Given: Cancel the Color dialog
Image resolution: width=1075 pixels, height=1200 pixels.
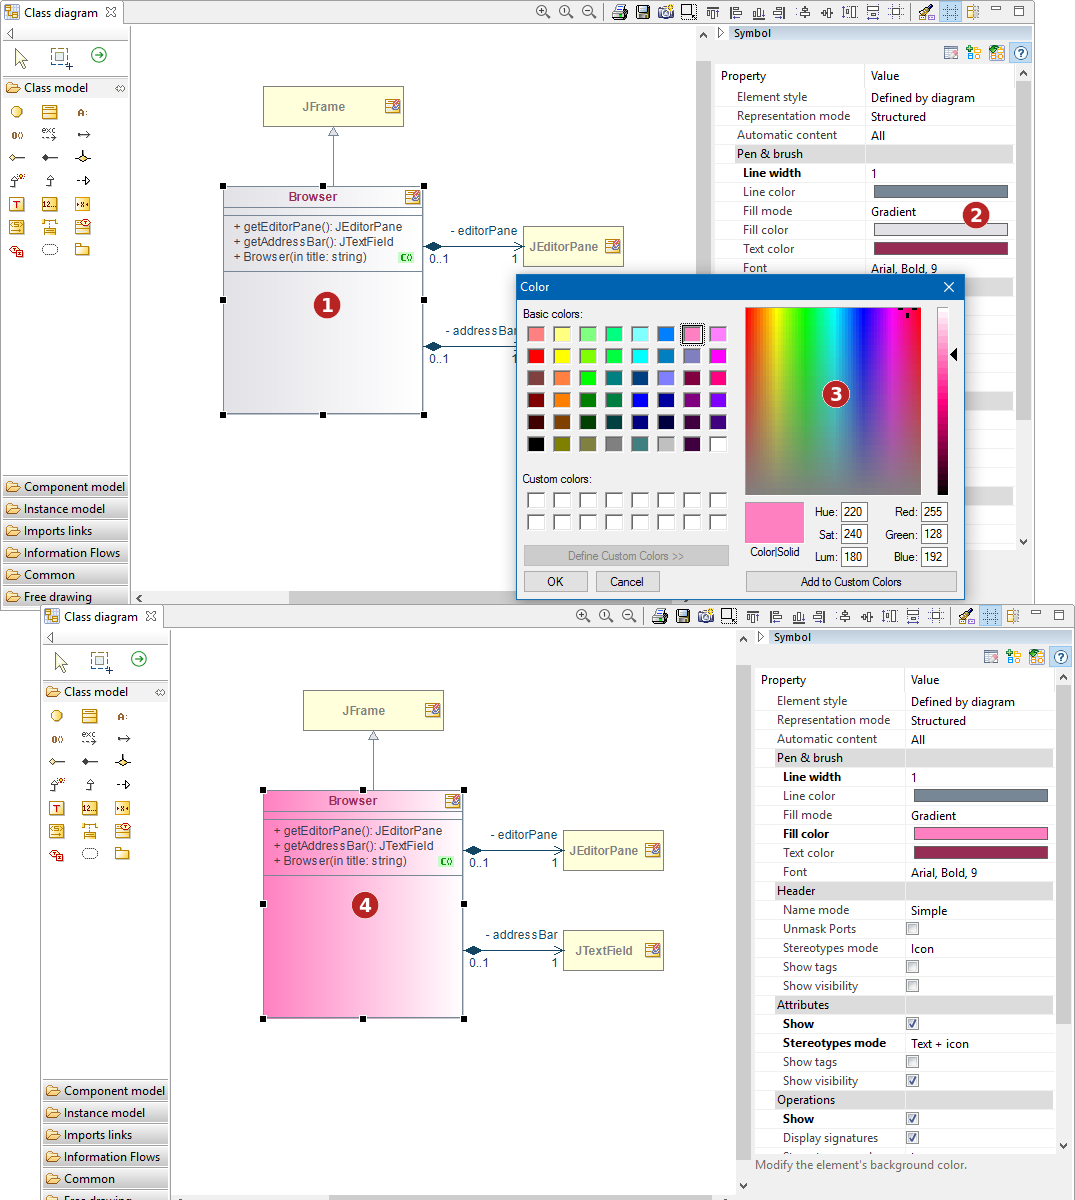Looking at the screenshot, I should (627, 582).
